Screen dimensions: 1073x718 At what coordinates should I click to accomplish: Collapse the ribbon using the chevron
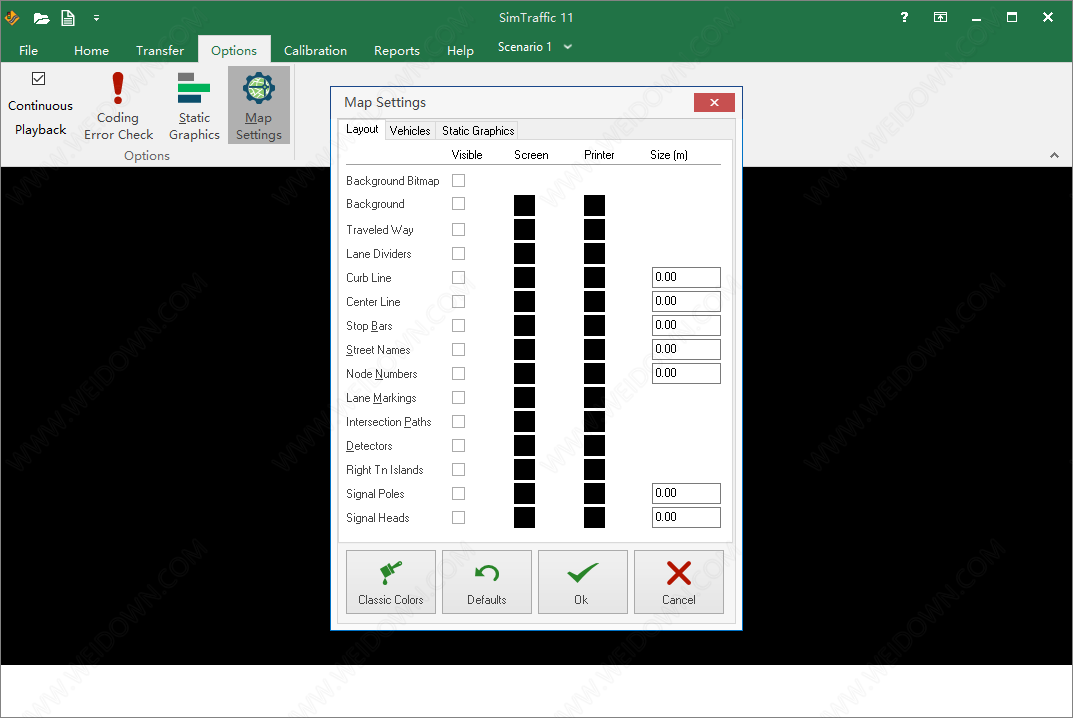[x=1054, y=155]
